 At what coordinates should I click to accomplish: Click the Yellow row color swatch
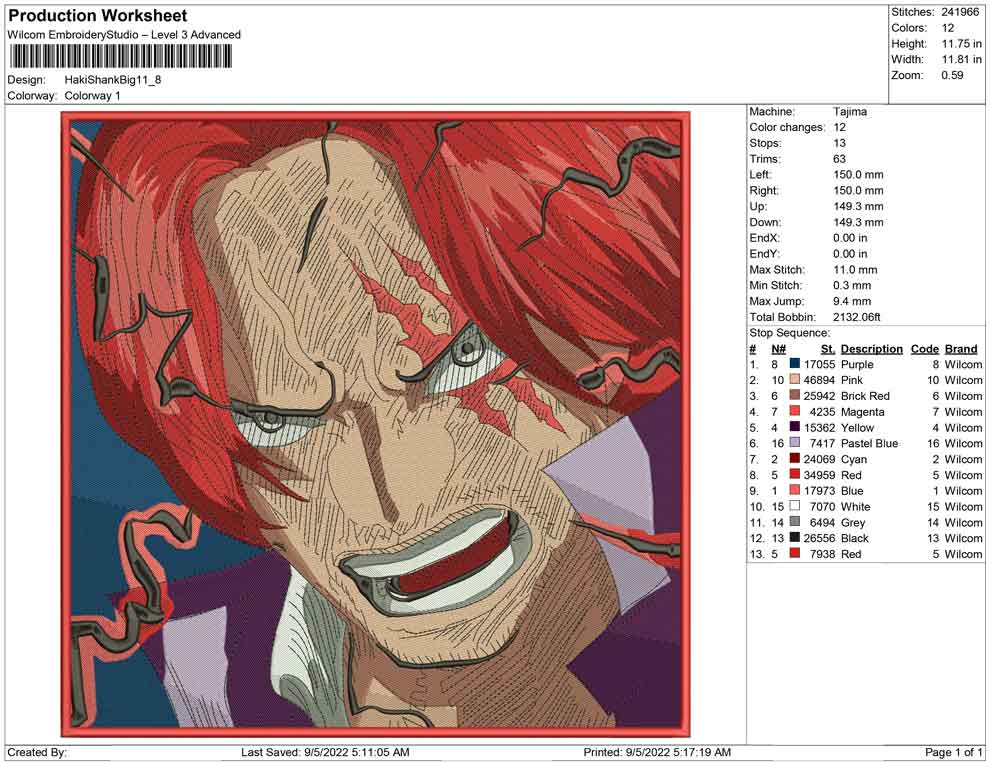click(794, 427)
